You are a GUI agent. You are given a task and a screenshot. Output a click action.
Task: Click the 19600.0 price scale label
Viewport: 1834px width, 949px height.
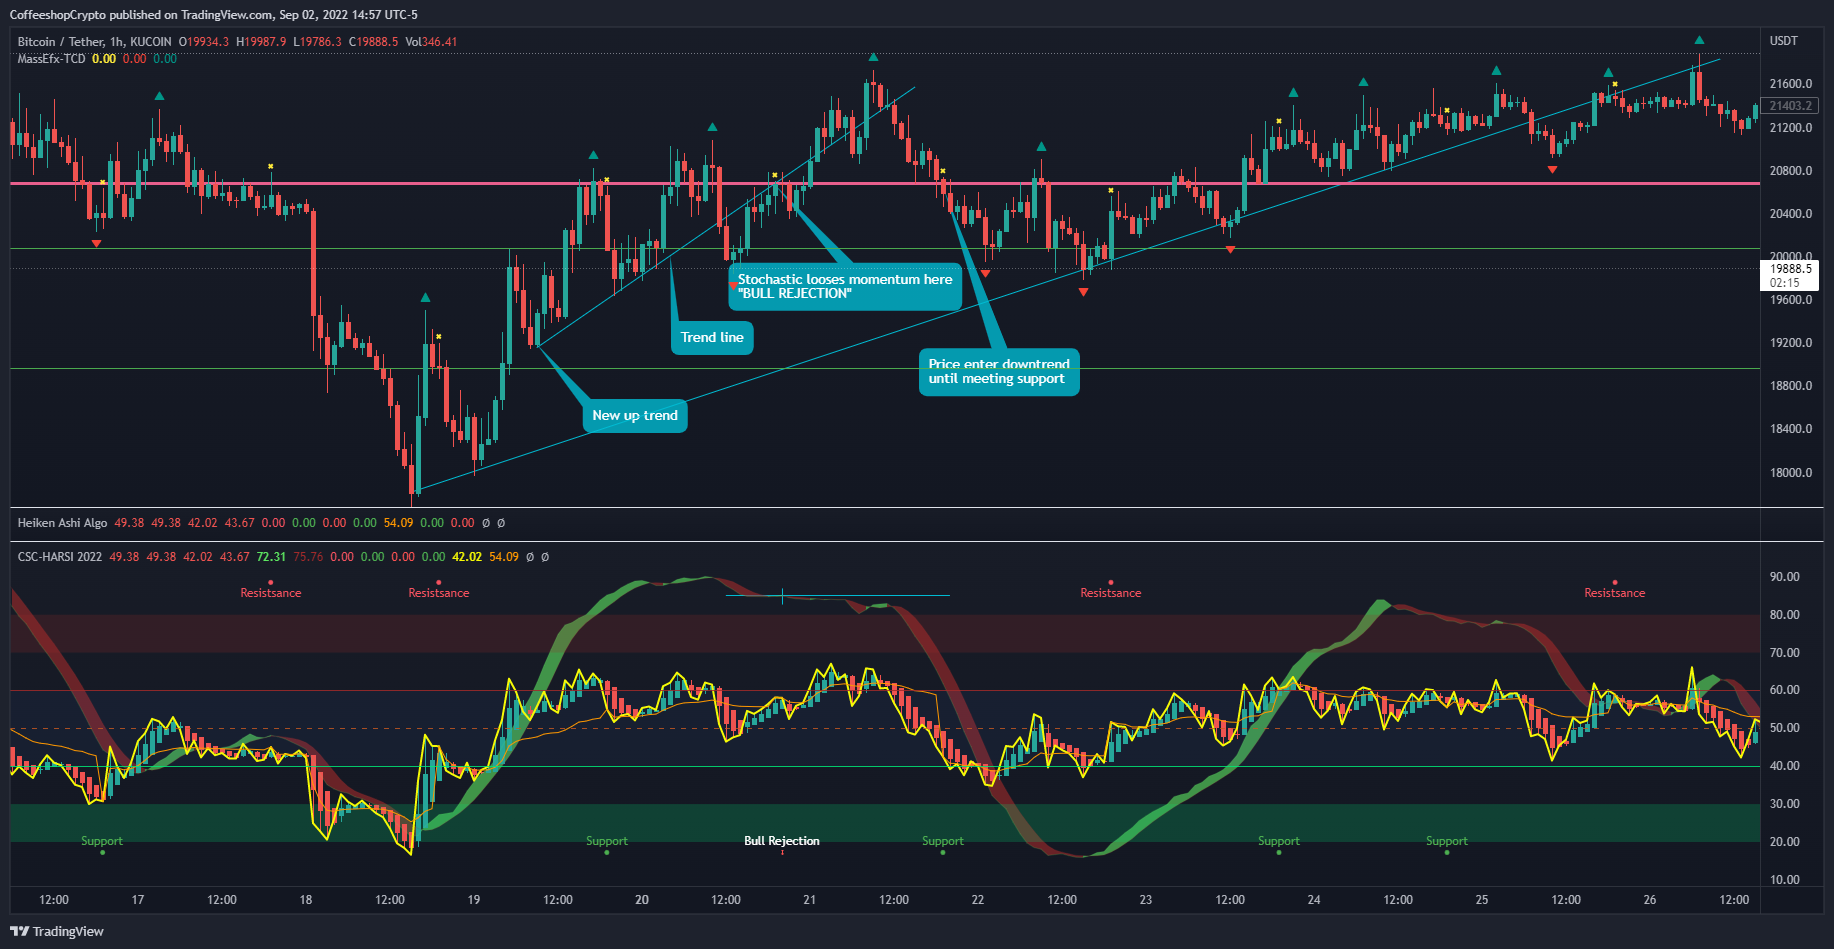pyautogui.click(x=1791, y=300)
